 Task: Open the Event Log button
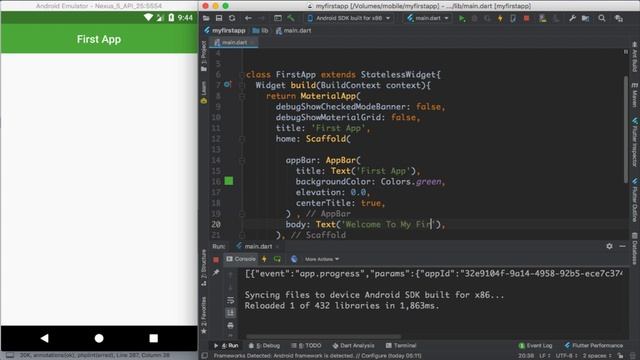(x=535, y=346)
